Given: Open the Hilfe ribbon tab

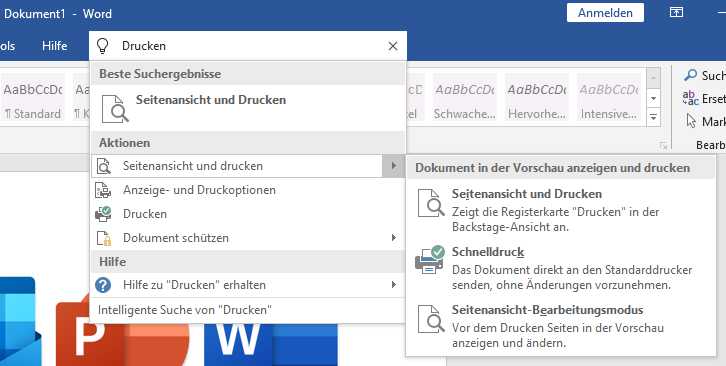Looking at the screenshot, I should pos(55,46).
